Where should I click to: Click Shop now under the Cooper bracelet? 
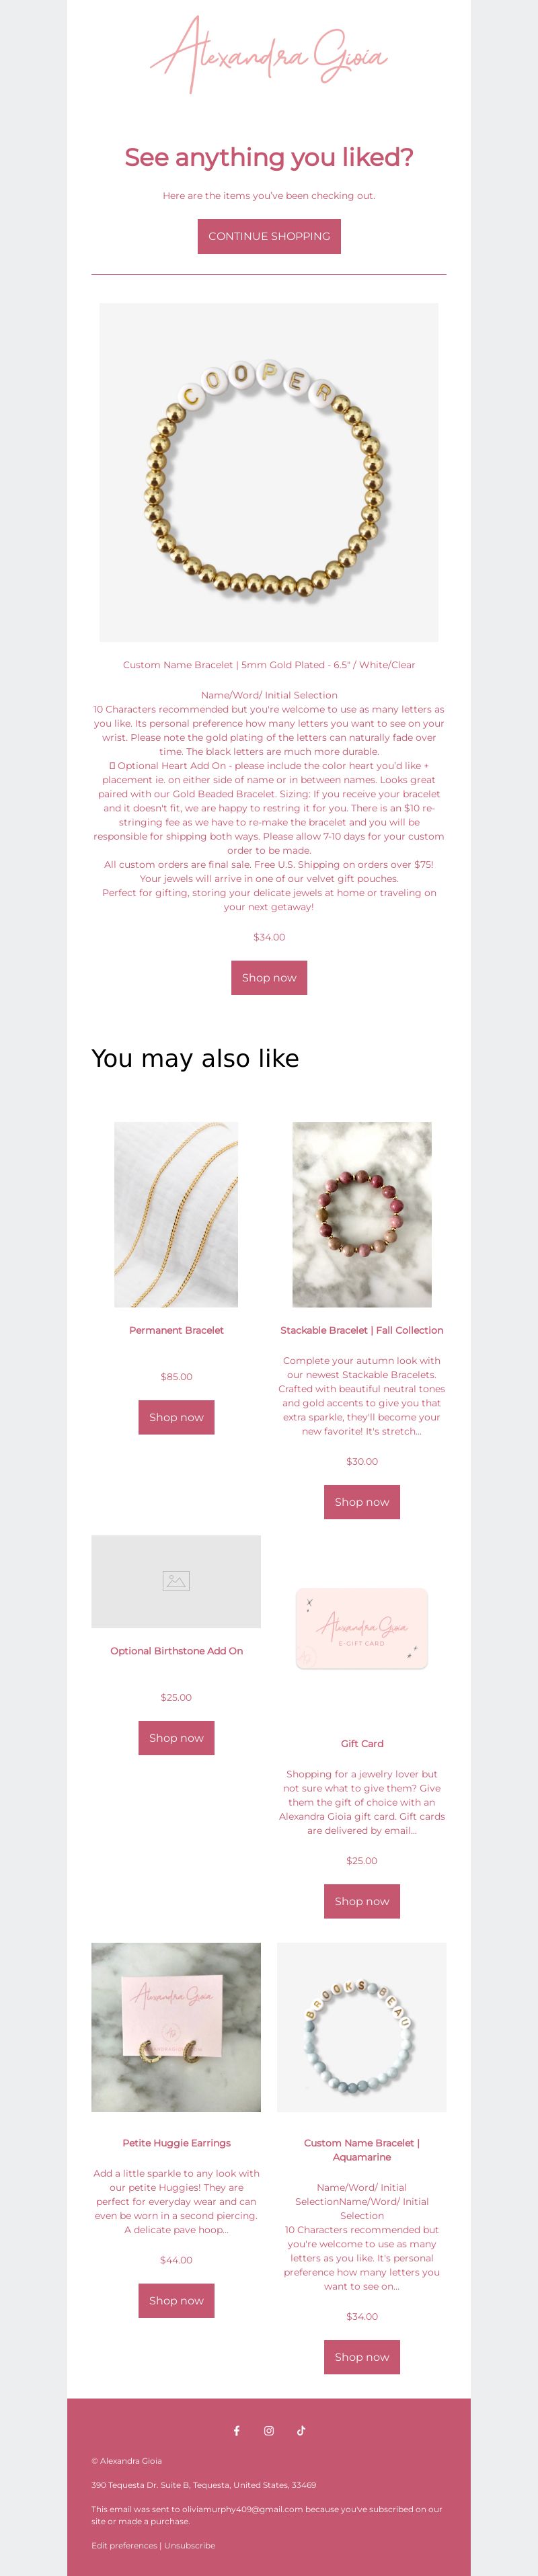pos(269,977)
